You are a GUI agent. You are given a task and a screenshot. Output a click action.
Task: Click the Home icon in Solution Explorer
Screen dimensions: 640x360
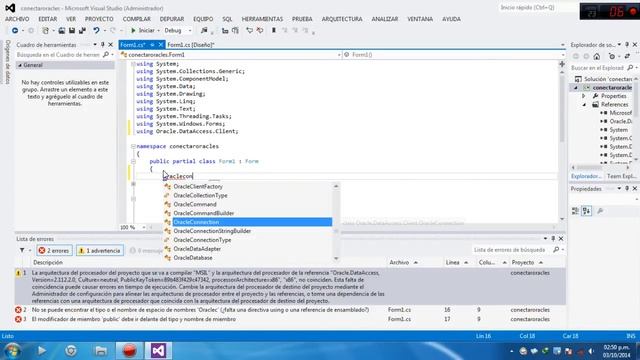coord(597,56)
